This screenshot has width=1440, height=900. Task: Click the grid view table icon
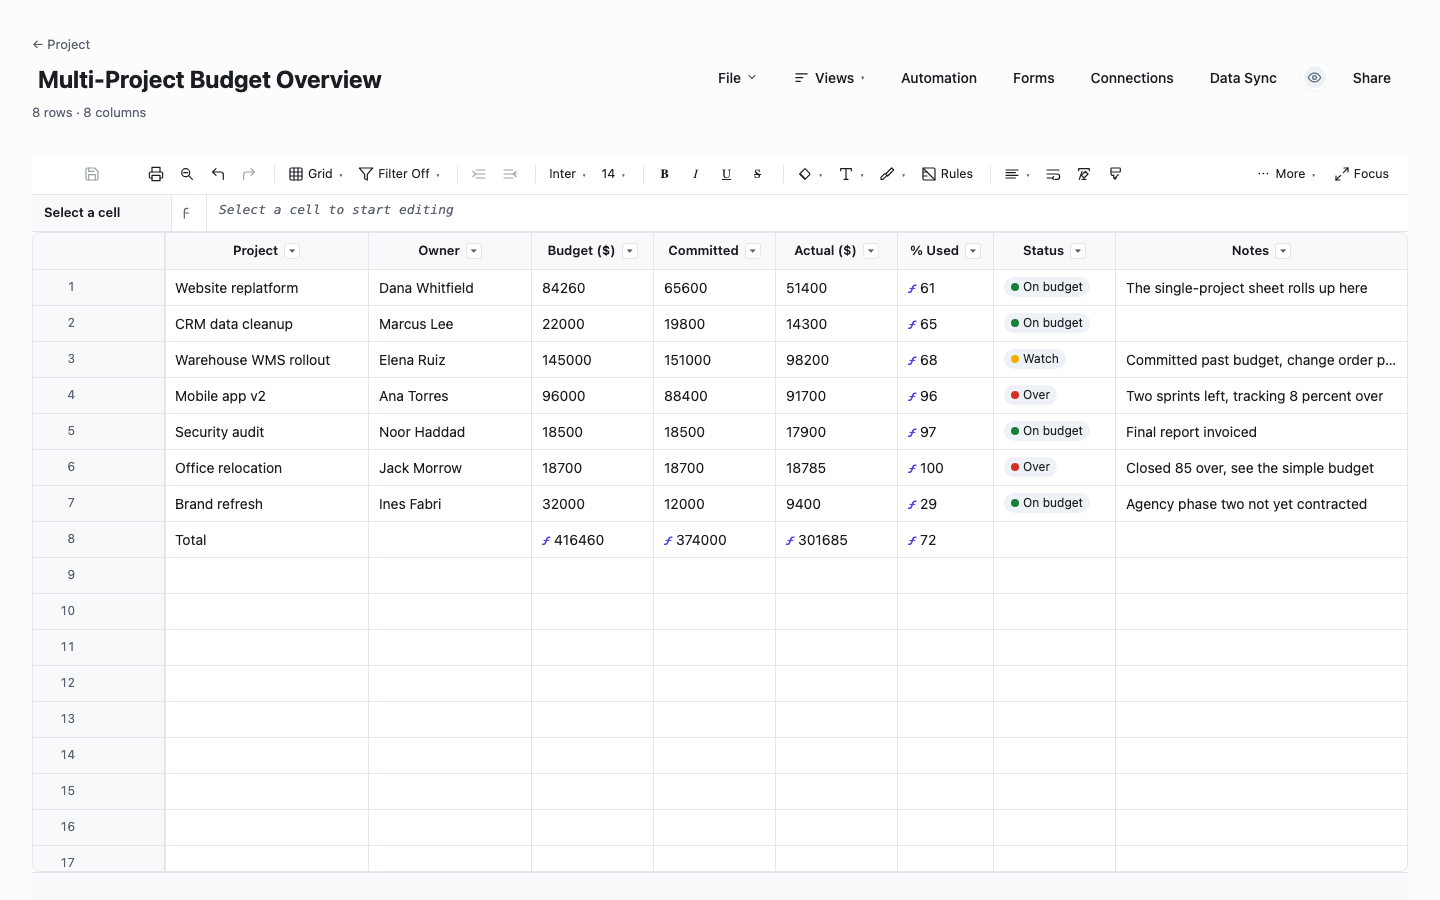[x=296, y=174]
